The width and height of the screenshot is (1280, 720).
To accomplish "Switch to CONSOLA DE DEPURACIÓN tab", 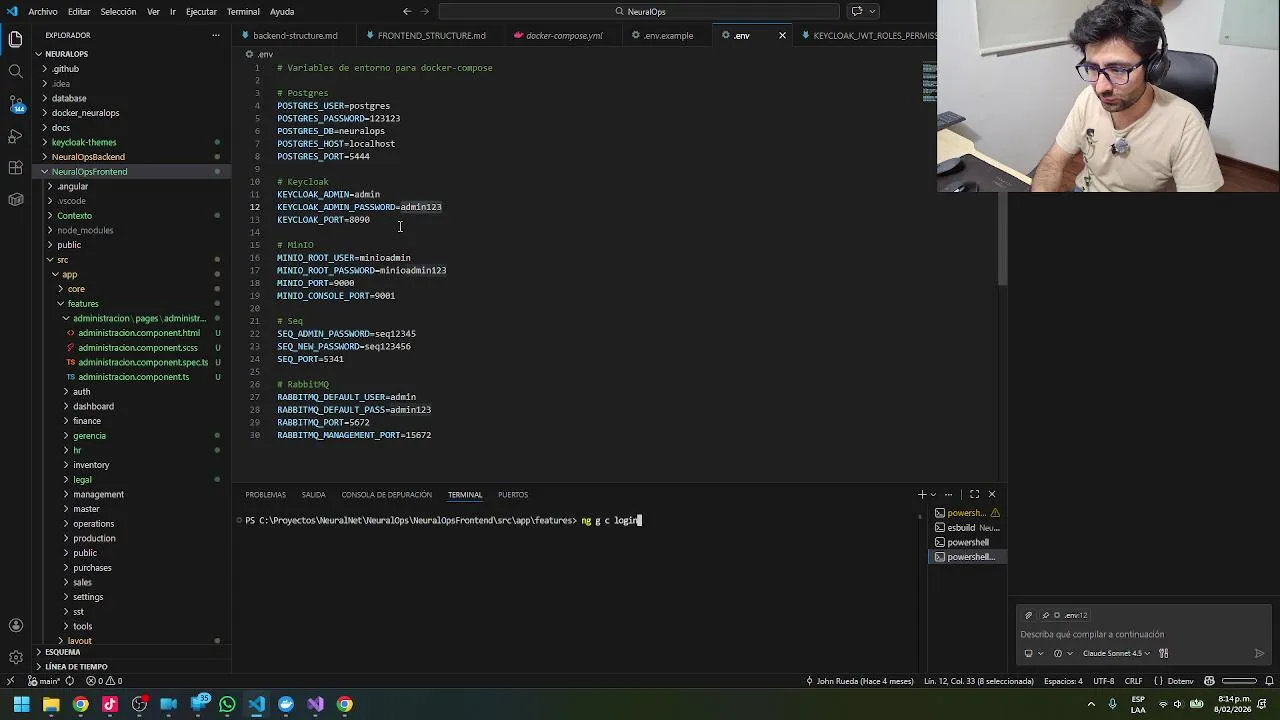I will [x=386, y=494].
